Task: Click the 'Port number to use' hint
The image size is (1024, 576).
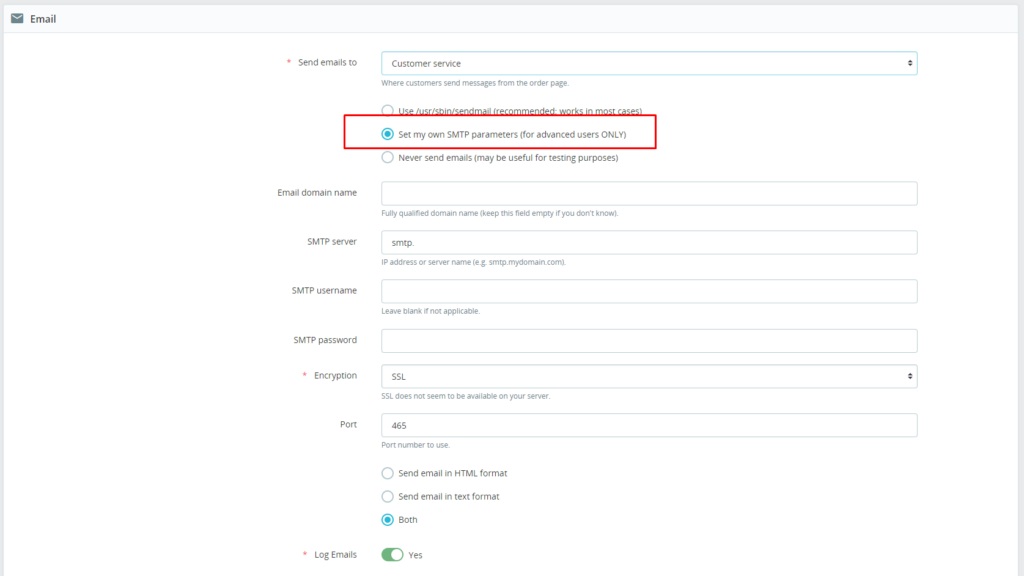Action: click(415, 445)
